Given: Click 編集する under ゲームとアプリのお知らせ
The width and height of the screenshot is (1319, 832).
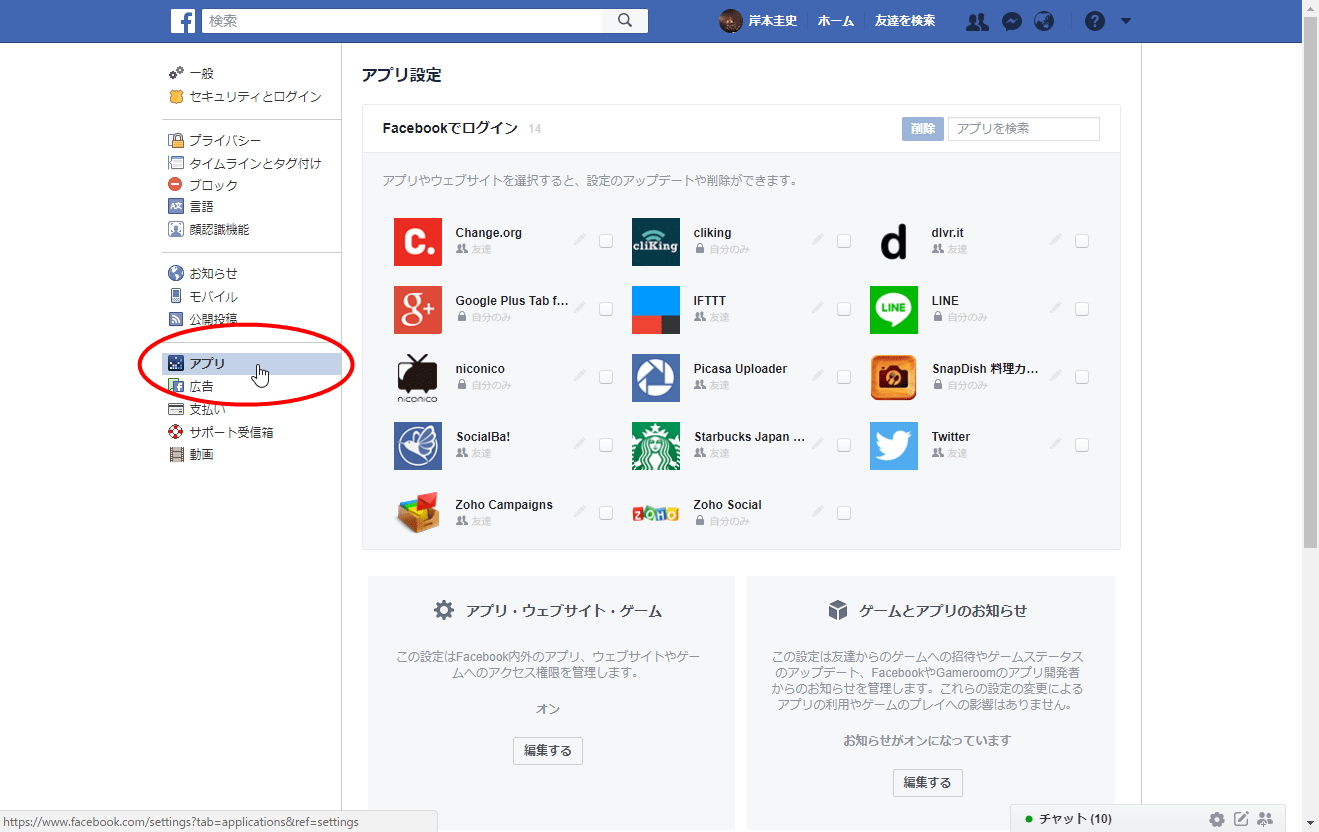Looking at the screenshot, I should (928, 783).
